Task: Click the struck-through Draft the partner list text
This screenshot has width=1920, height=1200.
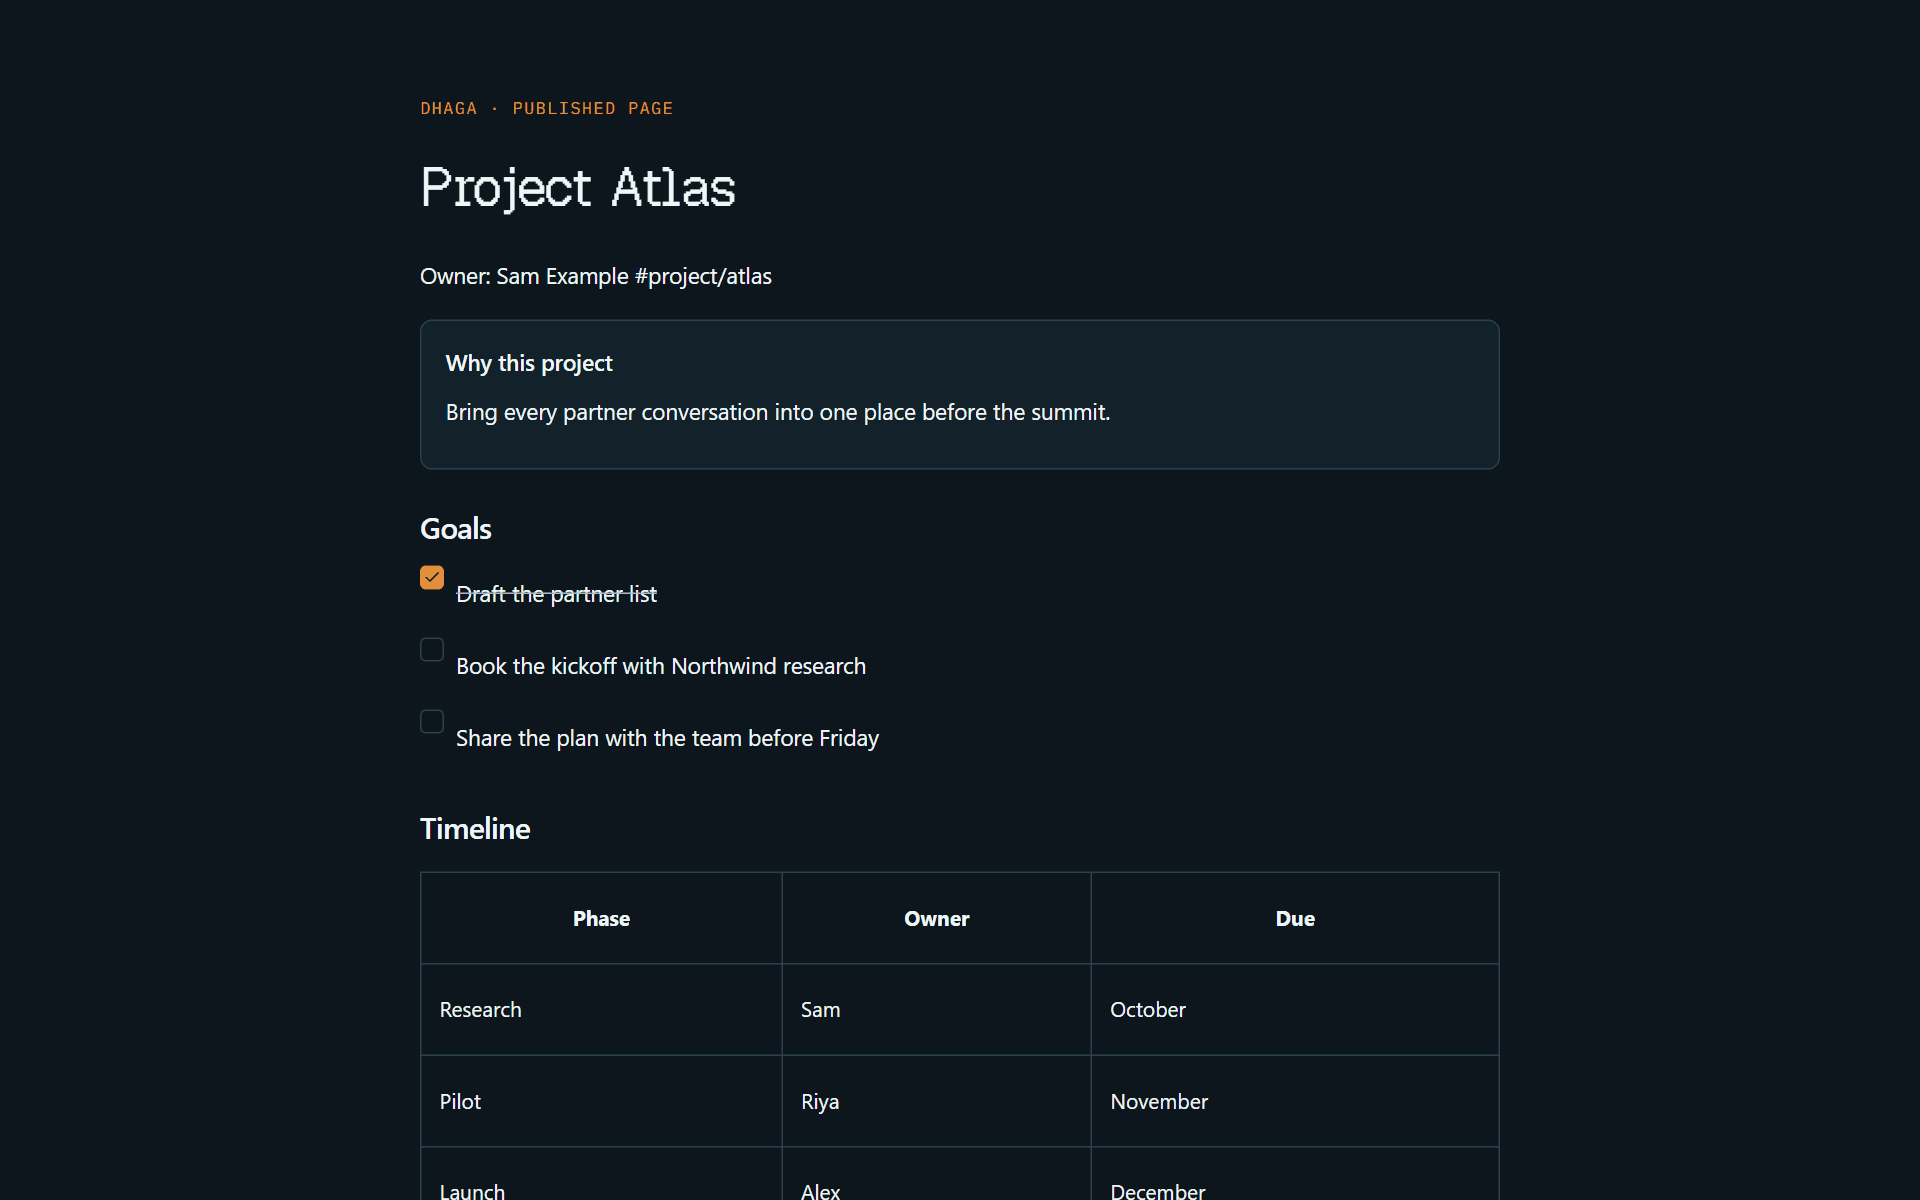Action: tap(557, 594)
